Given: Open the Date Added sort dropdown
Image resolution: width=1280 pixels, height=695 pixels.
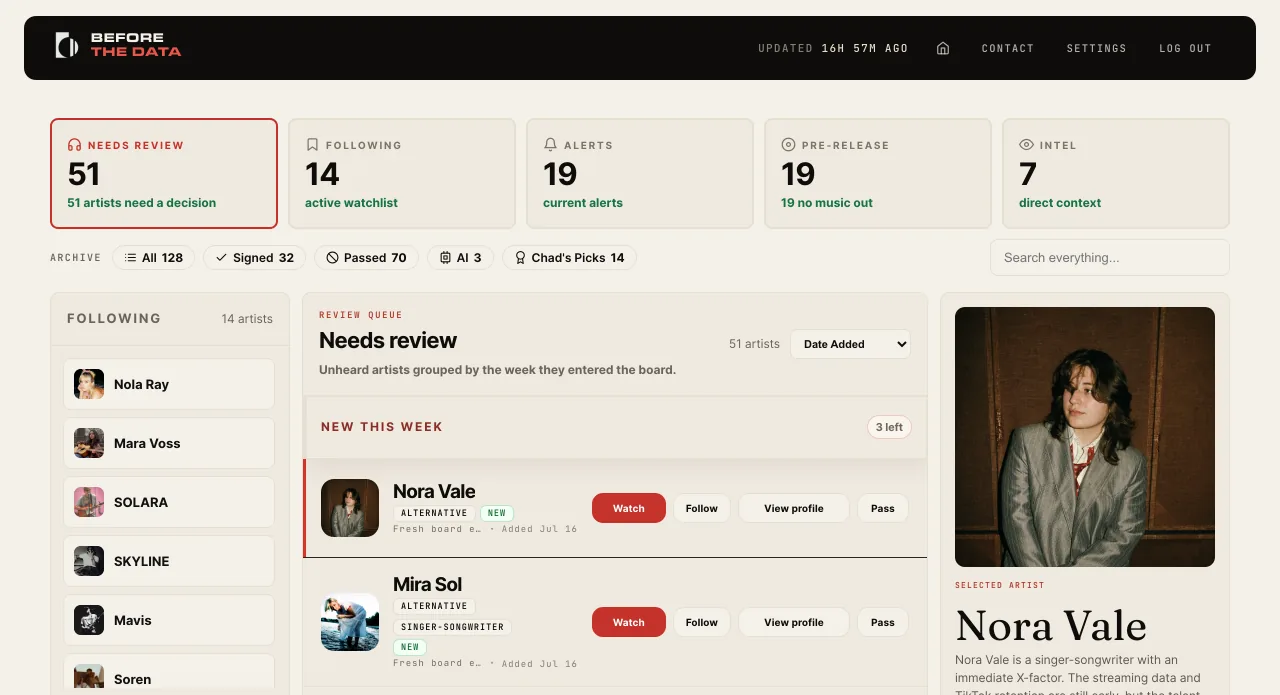Looking at the screenshot, I should 851,344.
